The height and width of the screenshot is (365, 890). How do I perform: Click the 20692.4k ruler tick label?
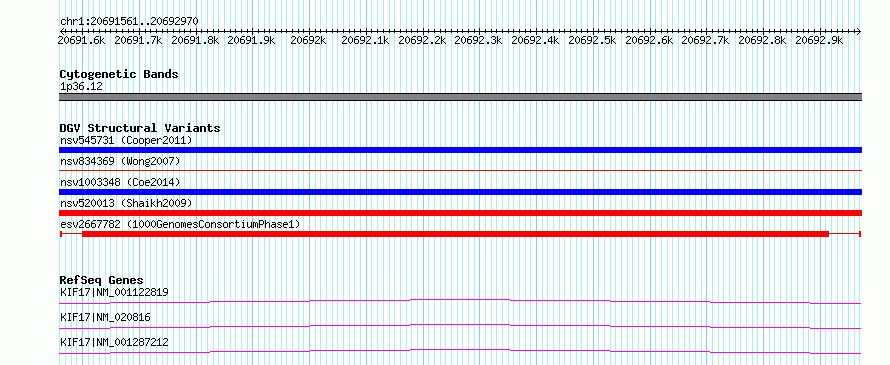coord(535,40)
